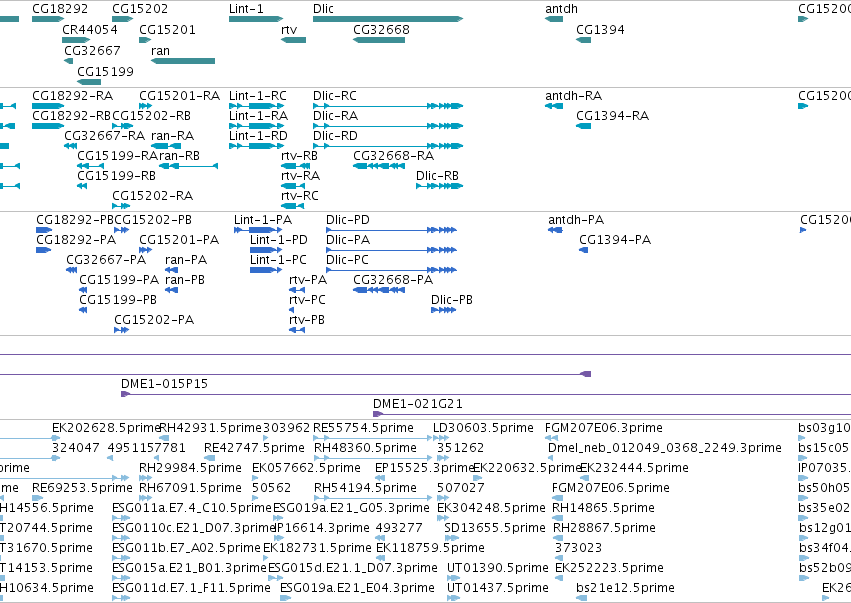Click the CR44054 gene label
This screenshot has height=603, width=851.
point(90,30)
